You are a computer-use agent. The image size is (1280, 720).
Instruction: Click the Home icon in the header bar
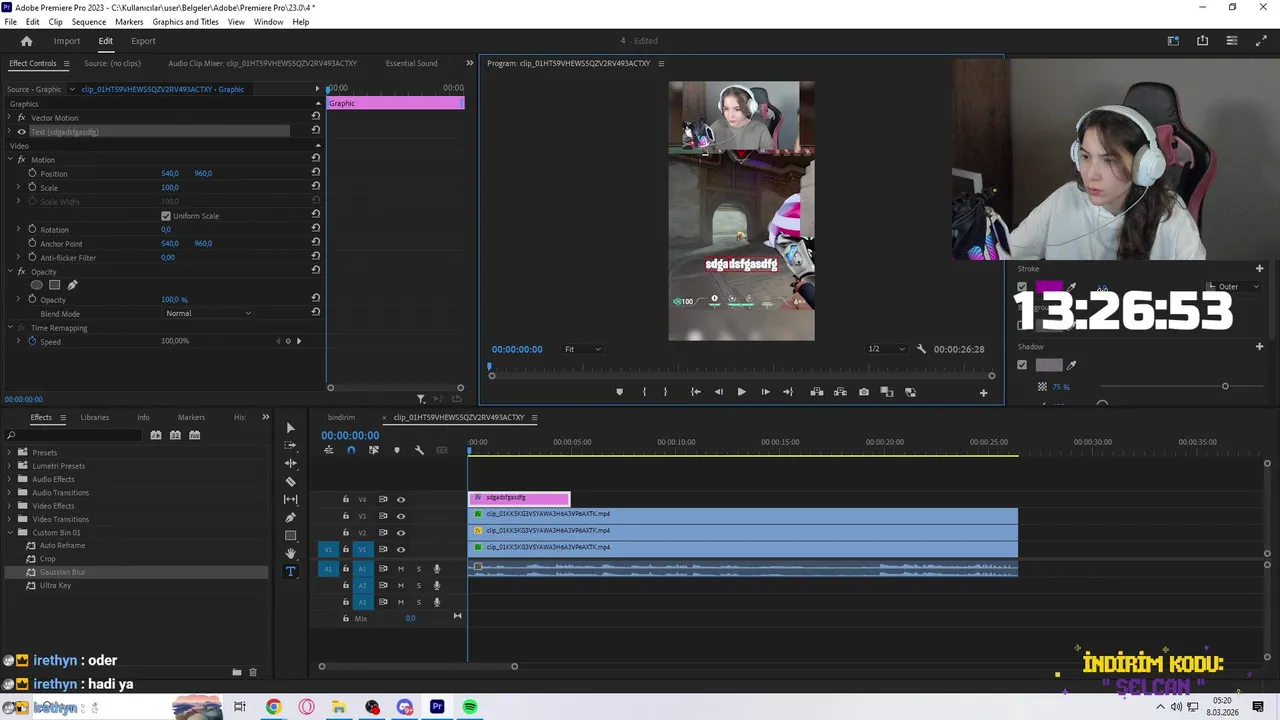coord(27,41)
